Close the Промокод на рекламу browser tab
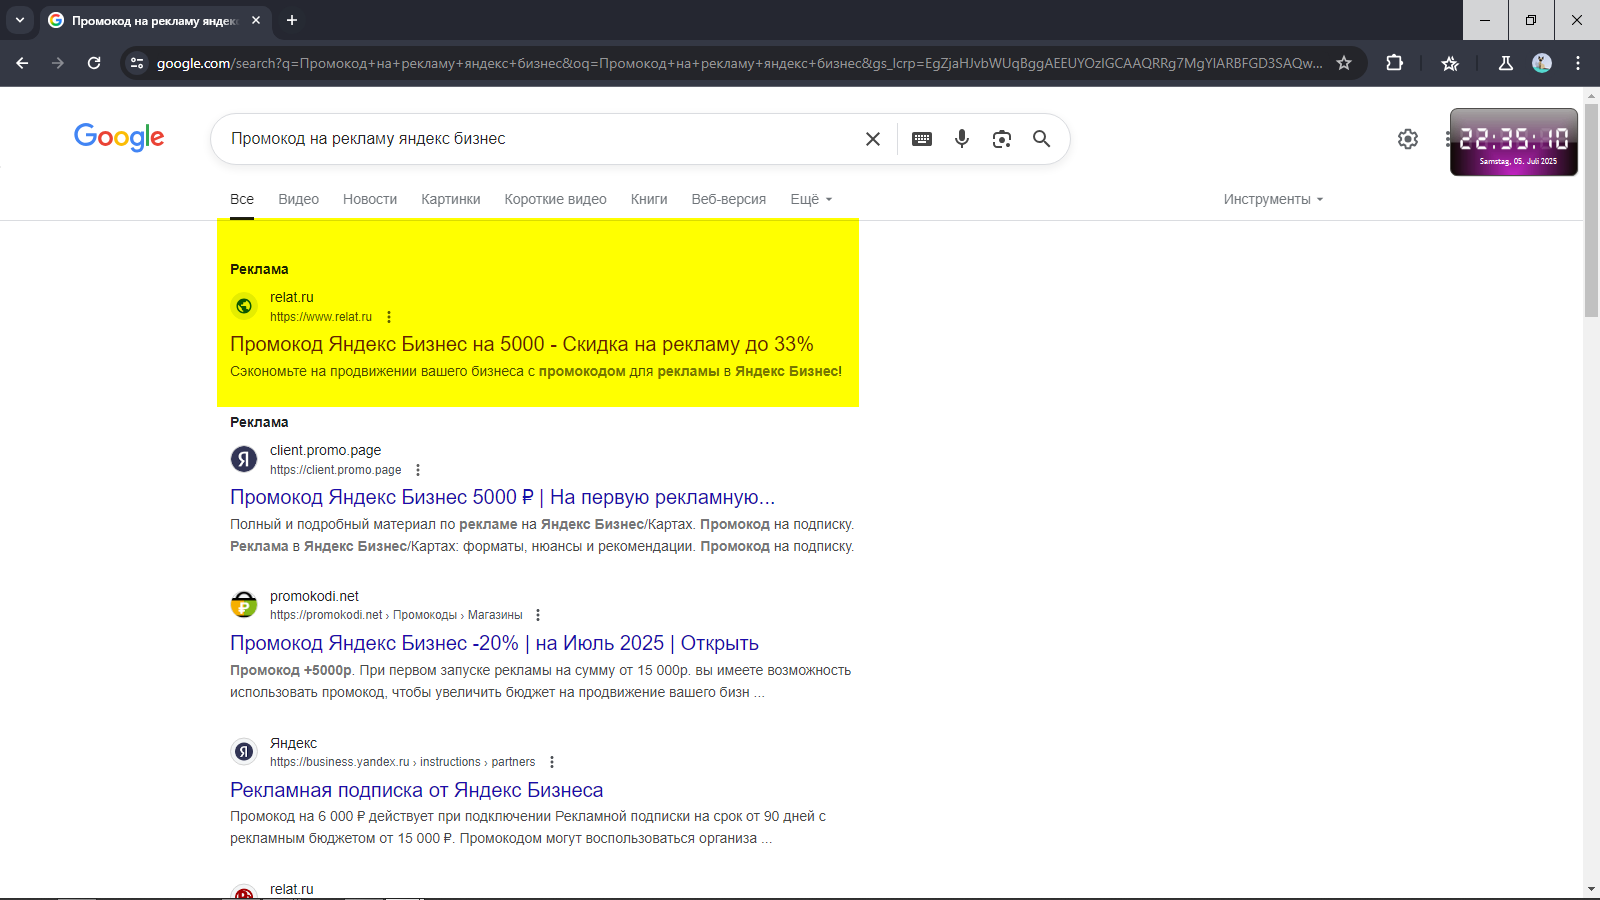The image size is (1600, 900). [x=256, y=20]
